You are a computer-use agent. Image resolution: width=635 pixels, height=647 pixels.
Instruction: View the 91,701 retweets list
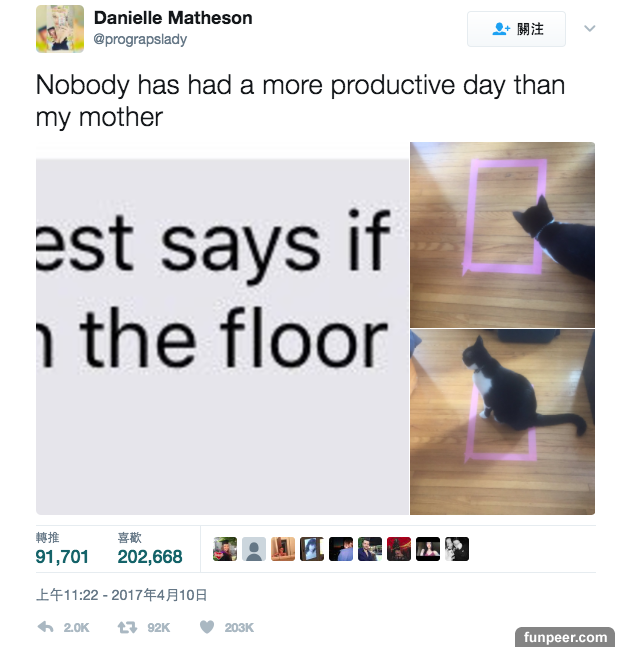(62, 549)
